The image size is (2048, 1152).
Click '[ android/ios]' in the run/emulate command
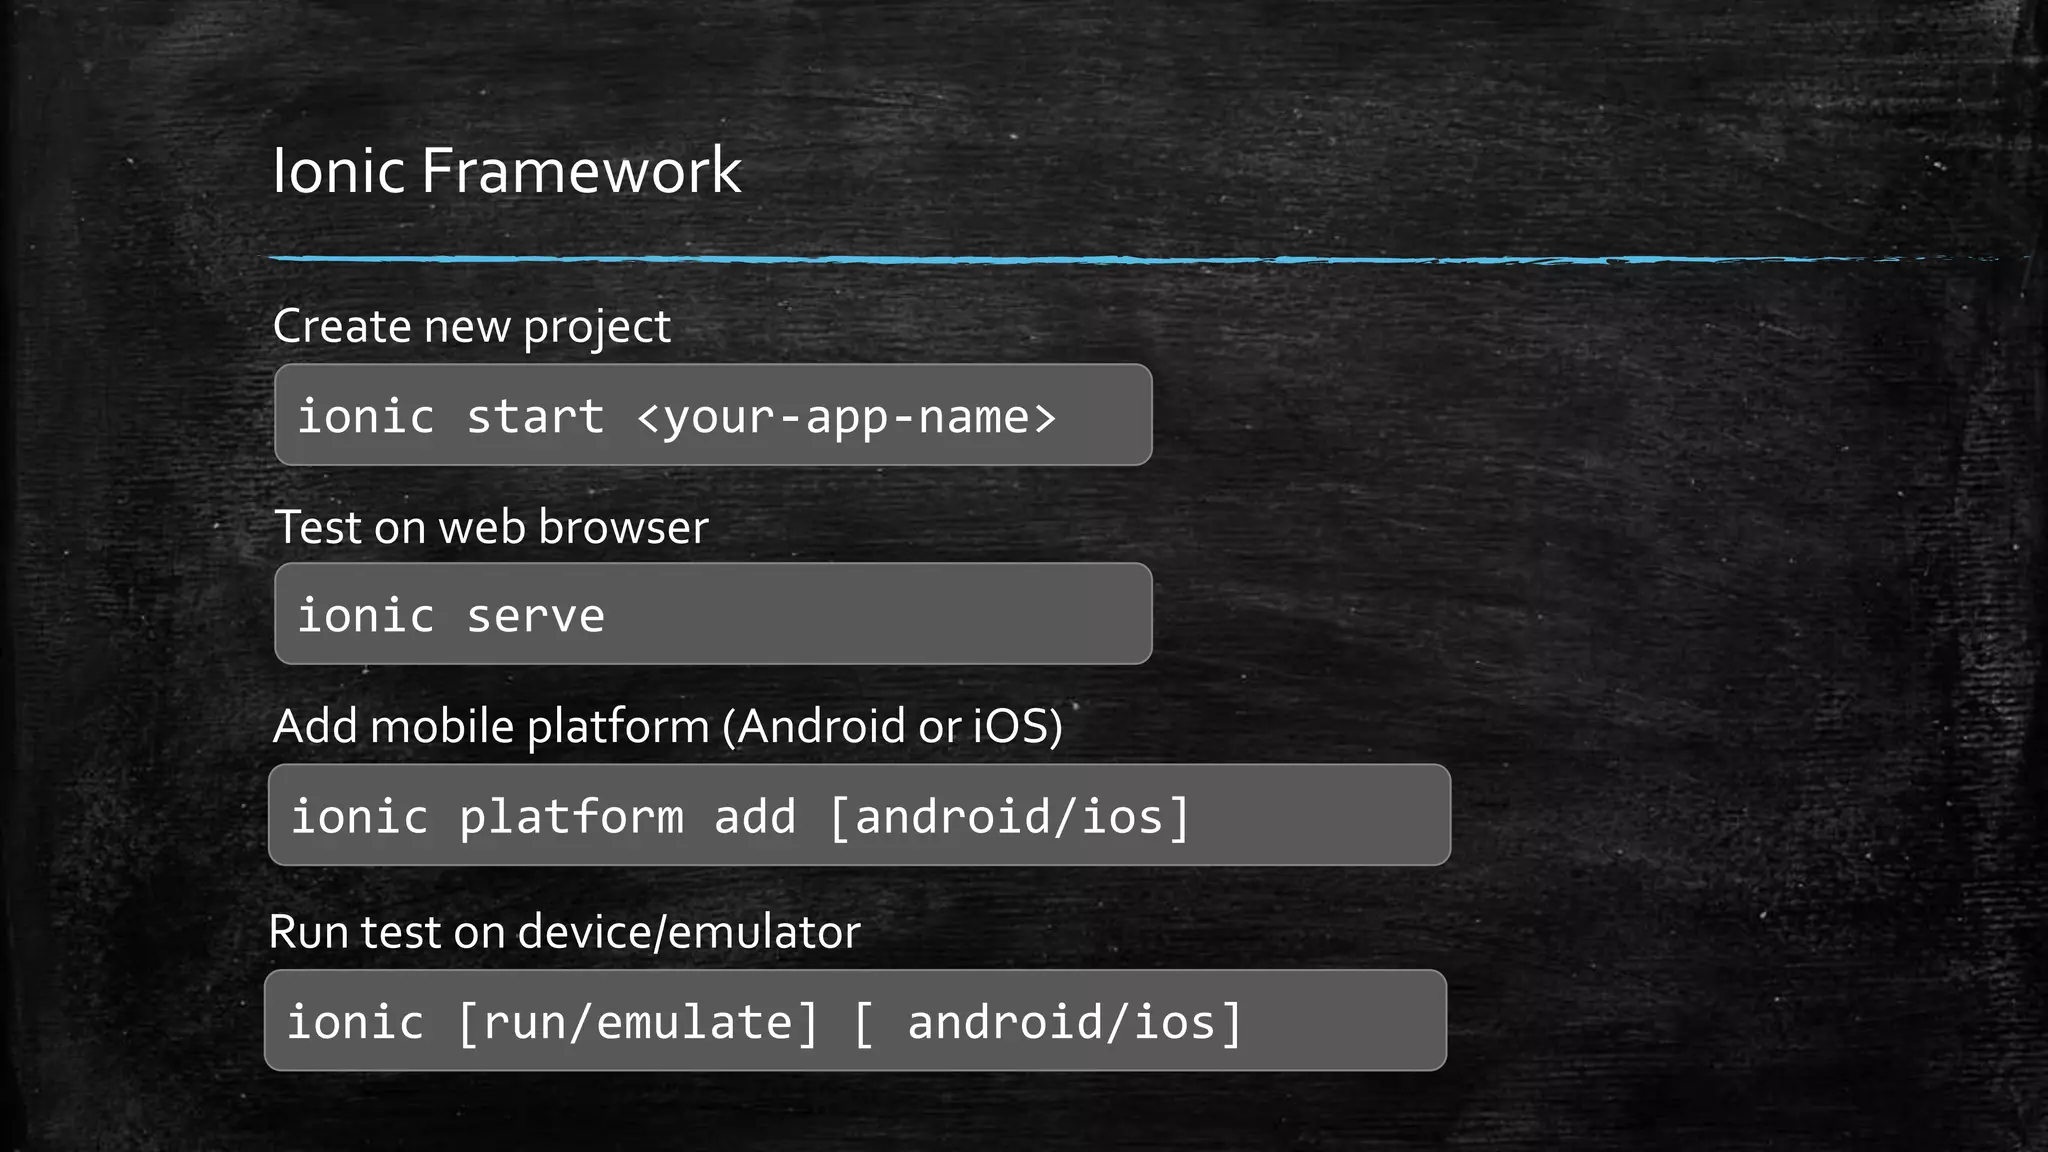coord(1047,1023)
